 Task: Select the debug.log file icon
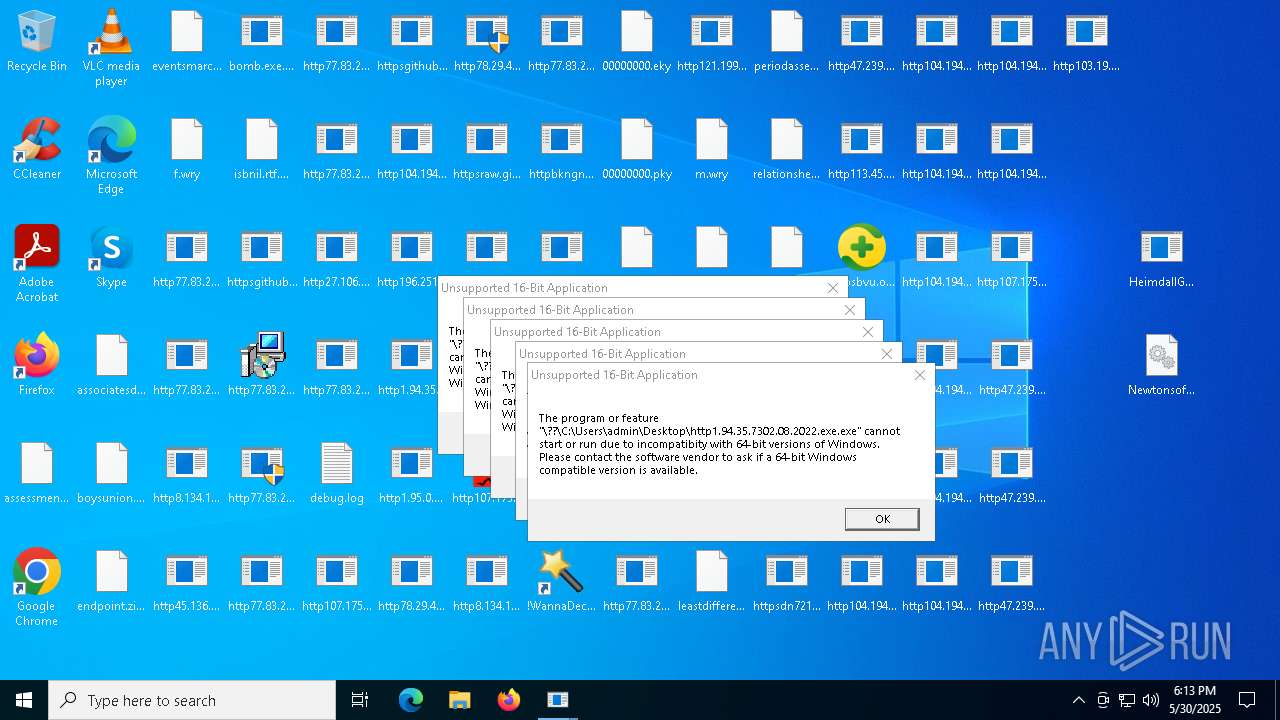point(337,473)
